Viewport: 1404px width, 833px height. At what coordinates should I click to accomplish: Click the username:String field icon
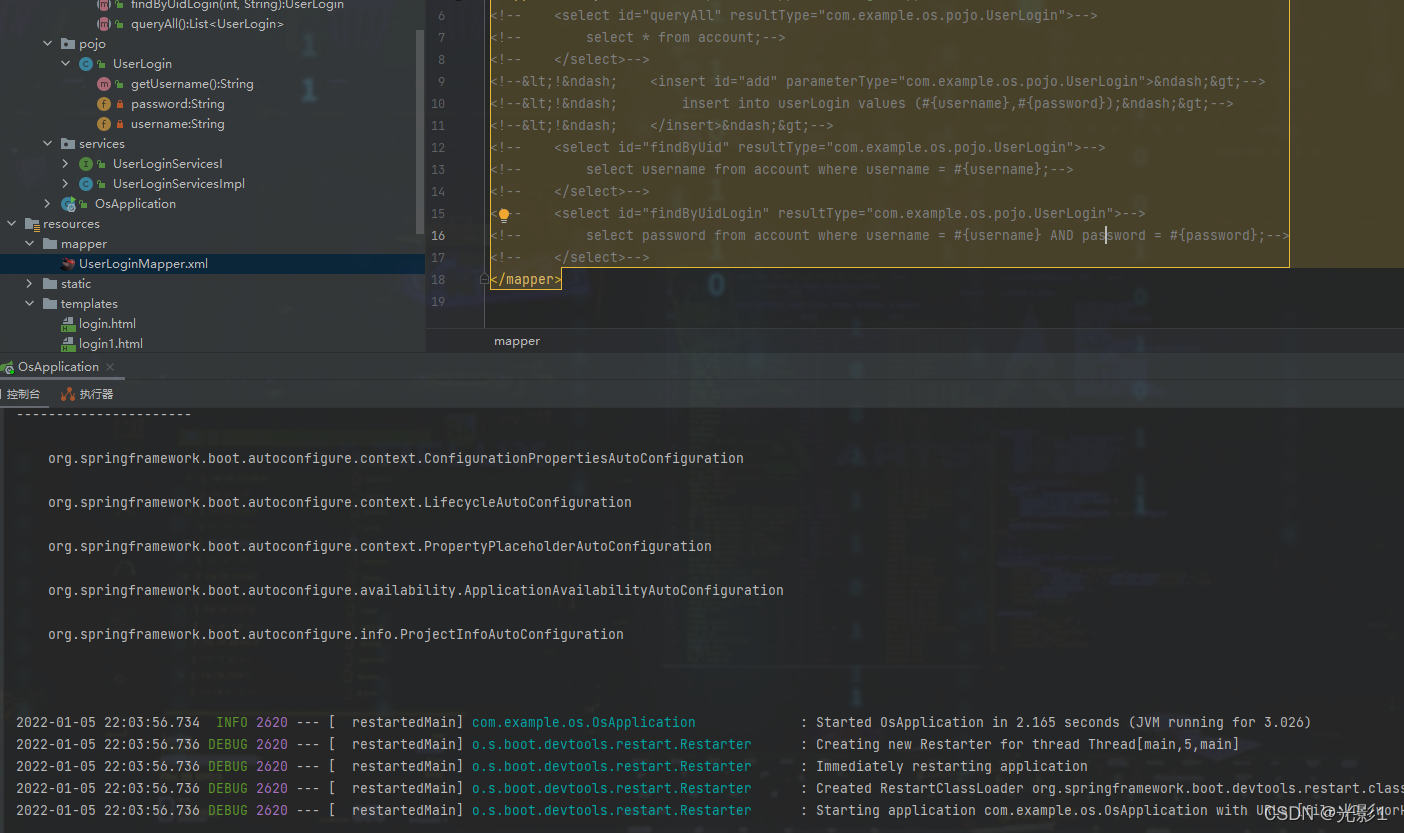[x=103, y=124]
